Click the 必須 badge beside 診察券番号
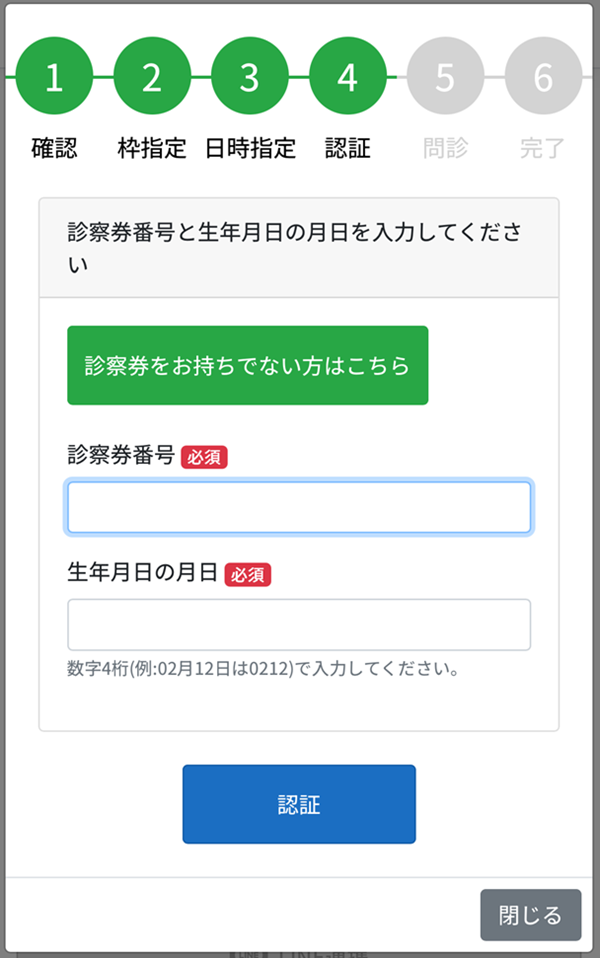 click(x=204, y=458)
